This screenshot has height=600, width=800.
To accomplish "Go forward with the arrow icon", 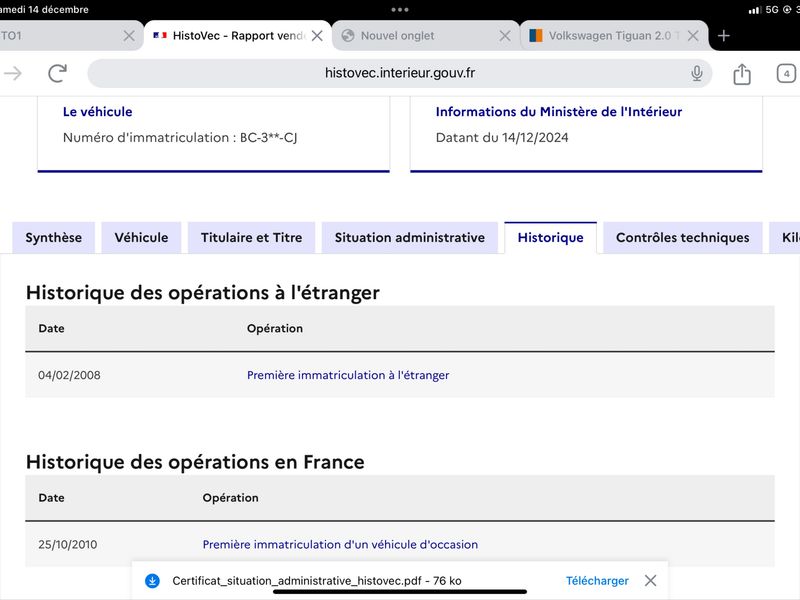I will (x=13, y=73).
